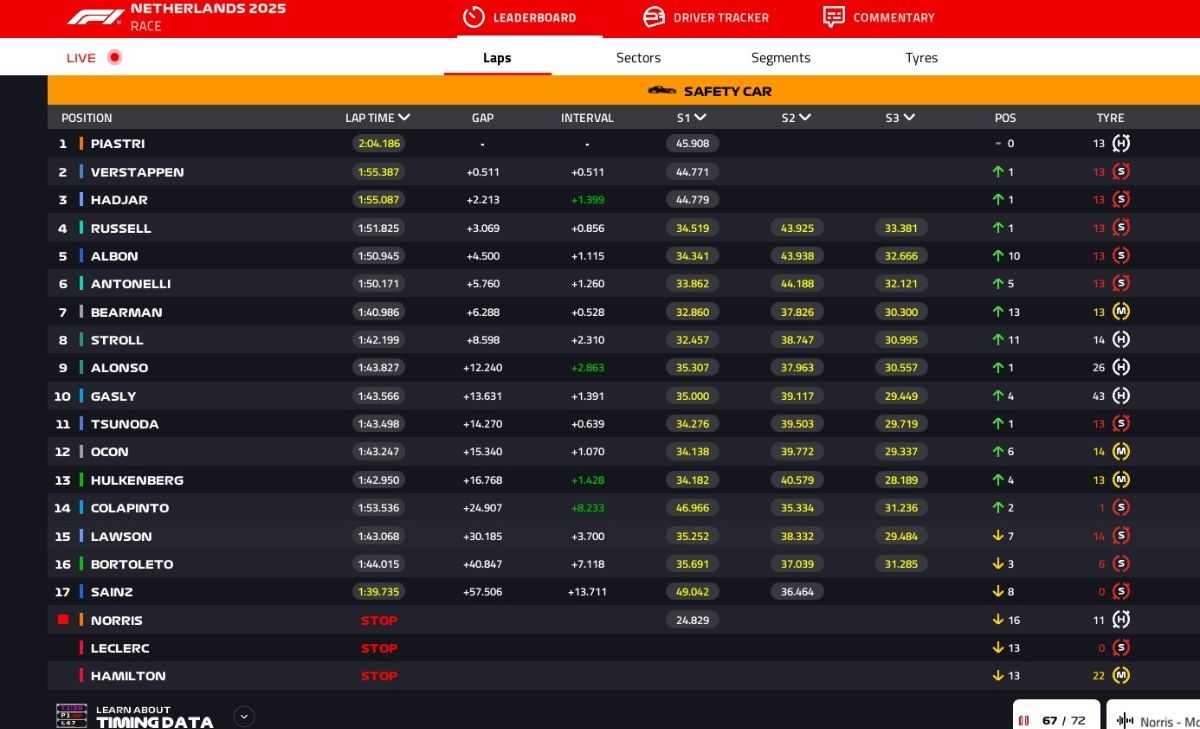Click Piastri's hard tyre icon

click(x=1121, y=144)
